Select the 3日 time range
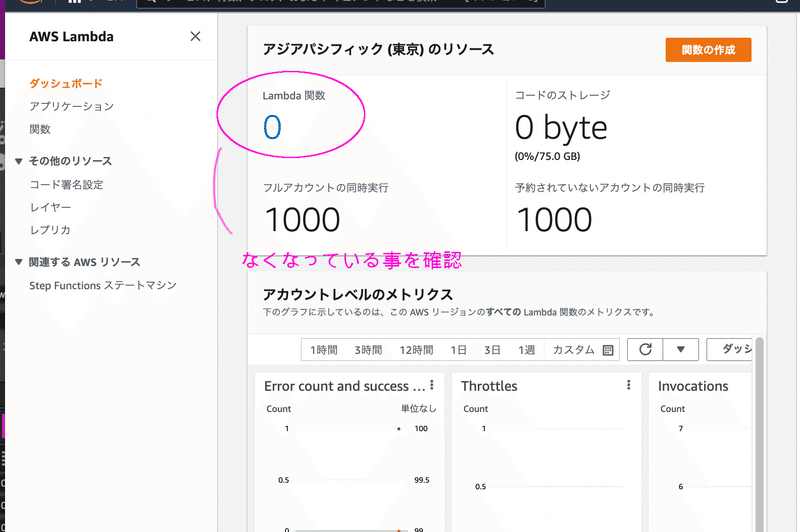The image size is (800, 532). tap(492, 350)
